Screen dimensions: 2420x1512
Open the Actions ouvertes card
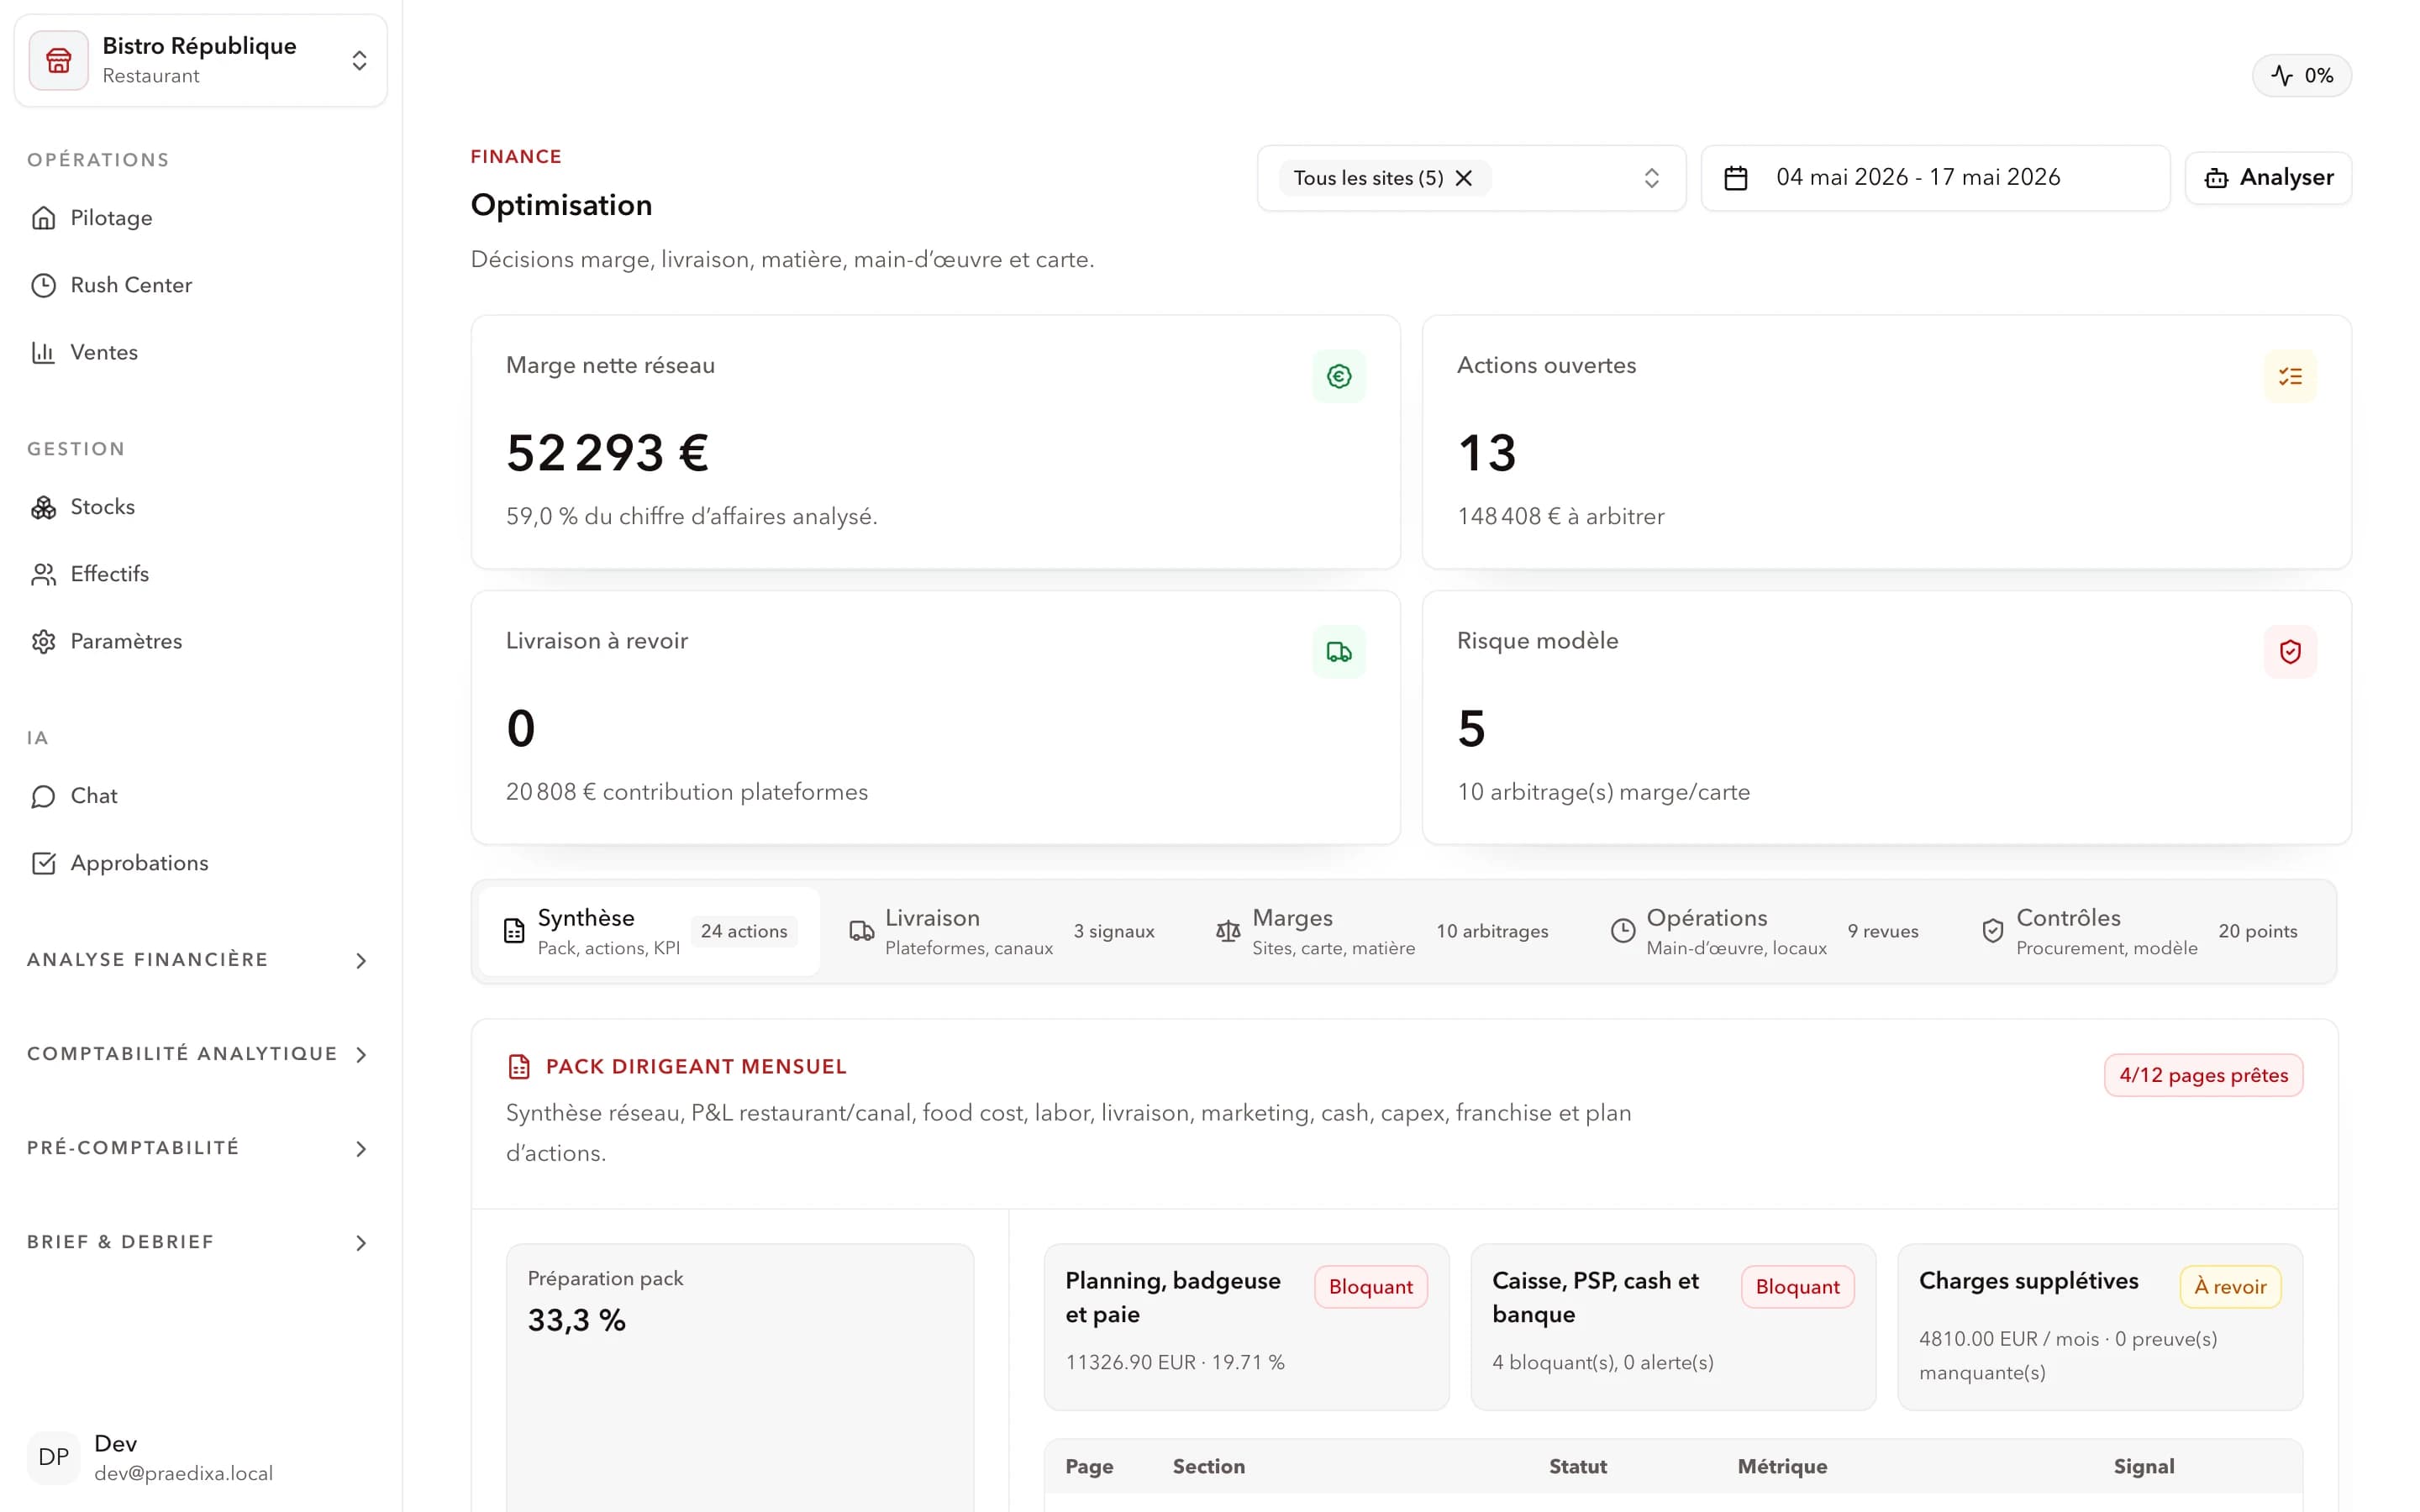tap(1886, 442)
